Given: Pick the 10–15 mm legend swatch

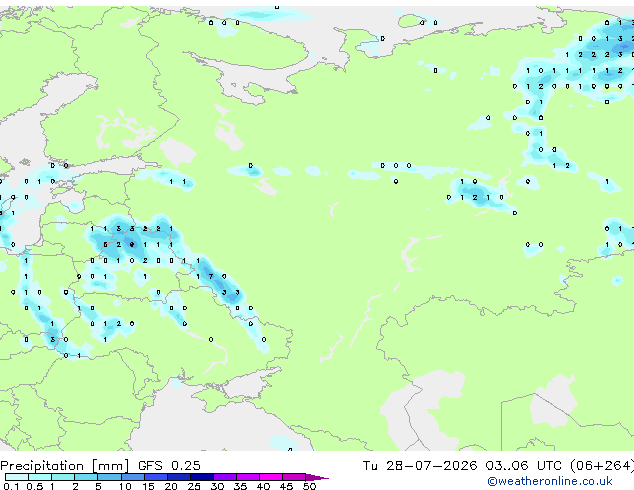Looking at the screenshot, I should pos(132,477).
